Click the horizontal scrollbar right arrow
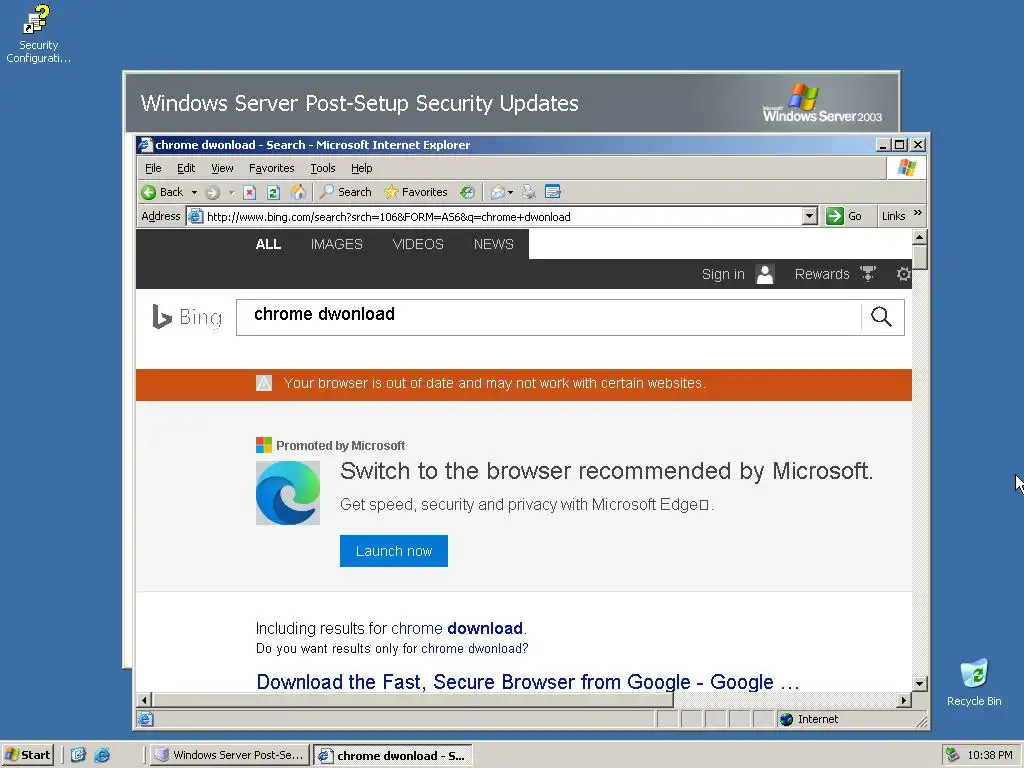 click(x=904, y=700)
